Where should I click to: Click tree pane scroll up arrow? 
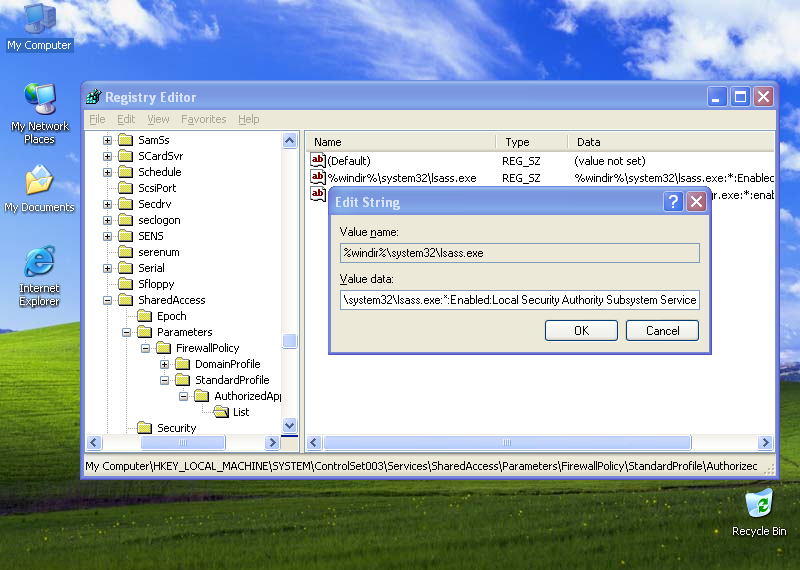[289, 140]
